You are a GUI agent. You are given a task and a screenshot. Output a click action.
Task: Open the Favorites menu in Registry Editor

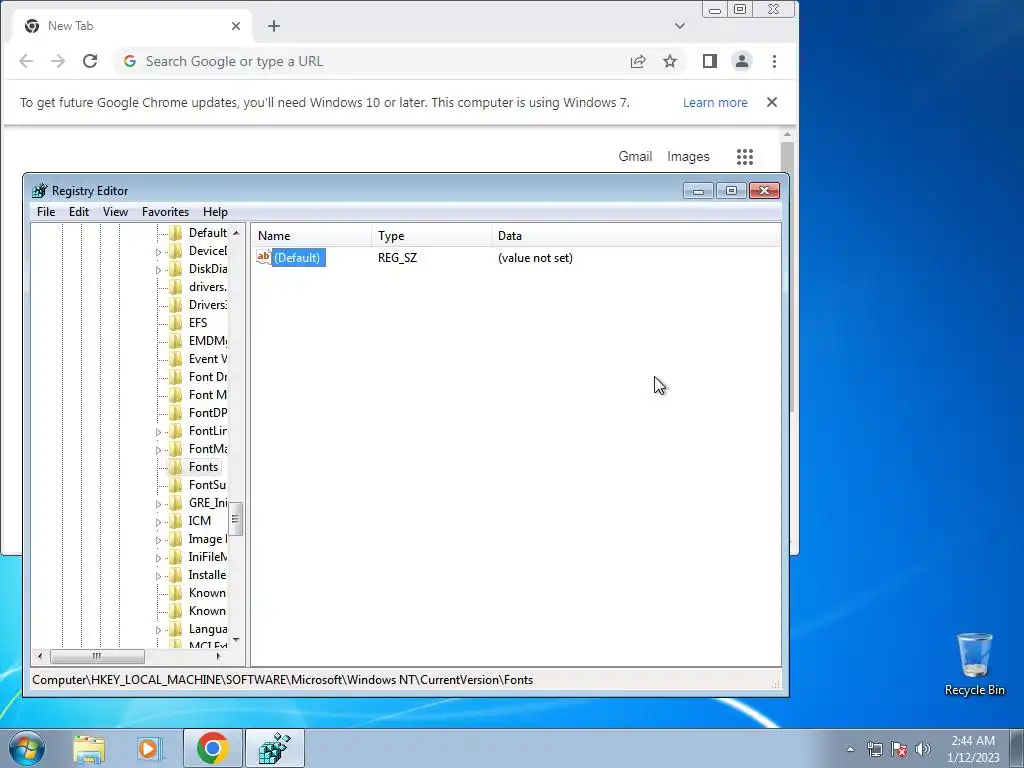165,212
